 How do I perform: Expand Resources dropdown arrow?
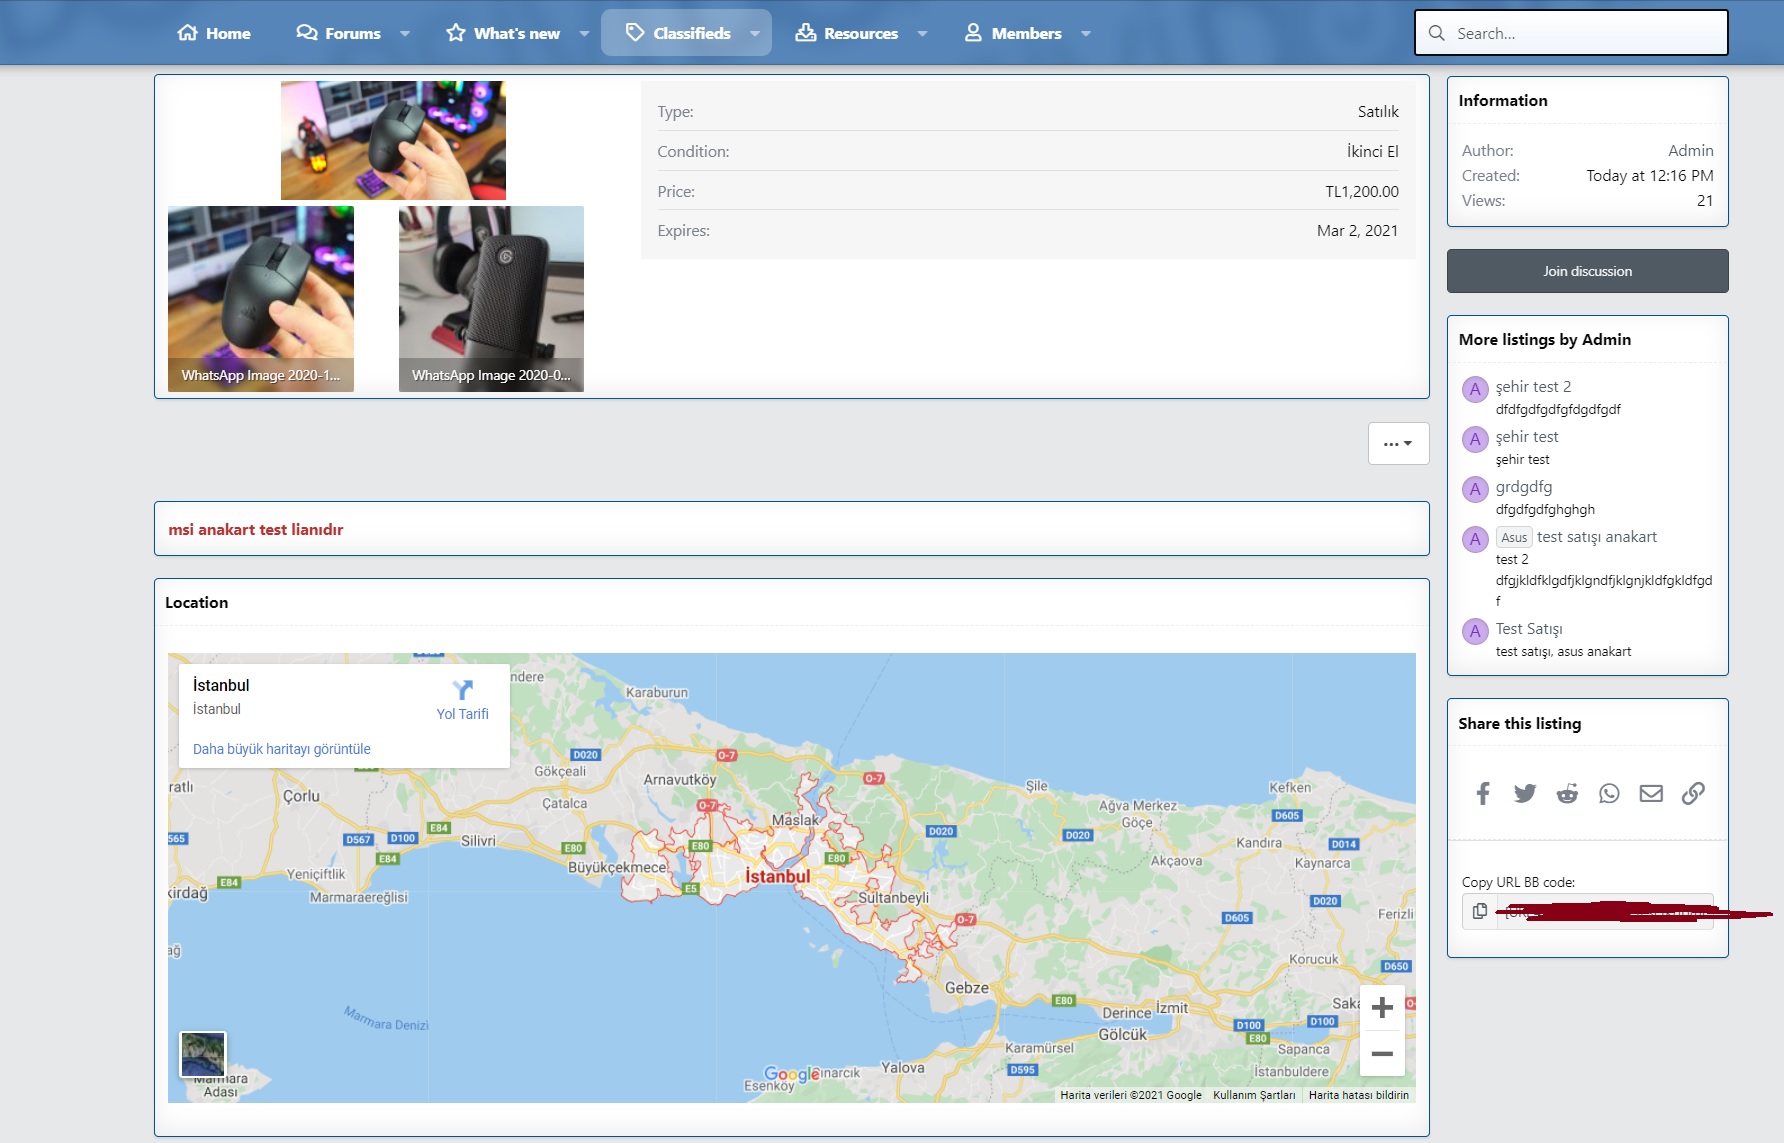pos(922,33)
